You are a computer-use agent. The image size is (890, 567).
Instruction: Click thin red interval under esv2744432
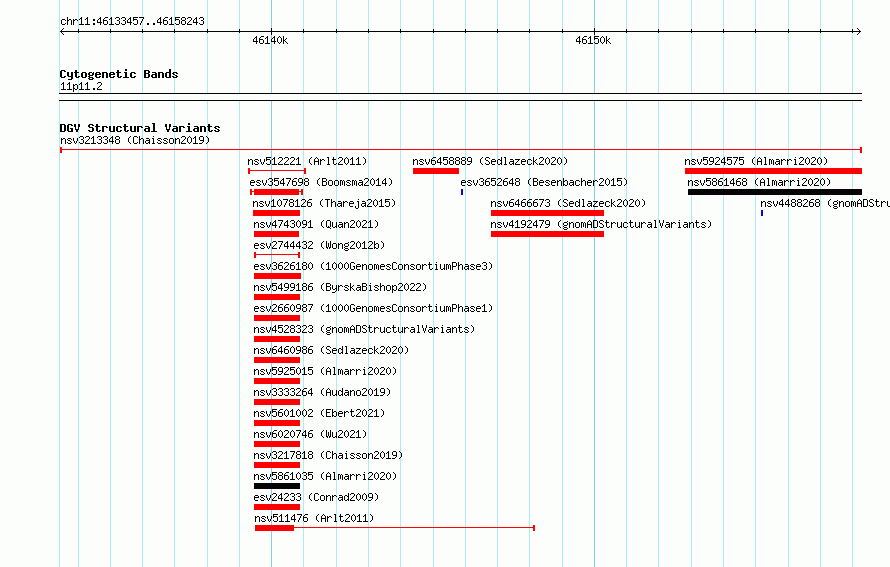coord(277,255)
